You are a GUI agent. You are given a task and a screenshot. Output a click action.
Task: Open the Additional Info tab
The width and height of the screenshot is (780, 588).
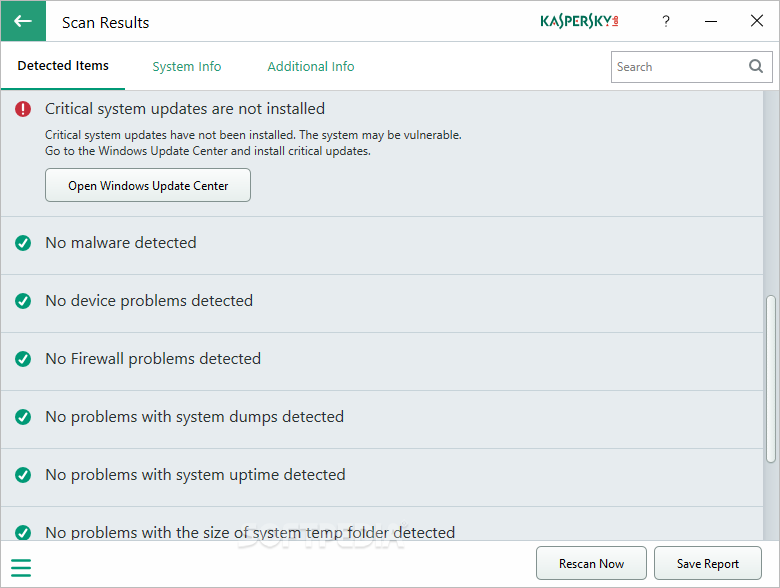tap(311, 67)
